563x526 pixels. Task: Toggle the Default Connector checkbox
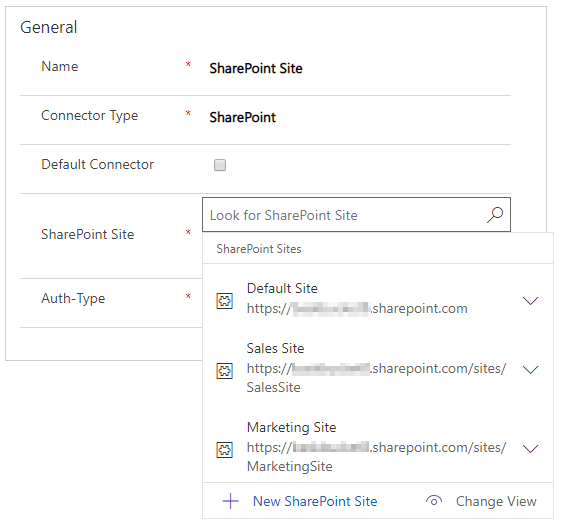(x=220, y=165)
